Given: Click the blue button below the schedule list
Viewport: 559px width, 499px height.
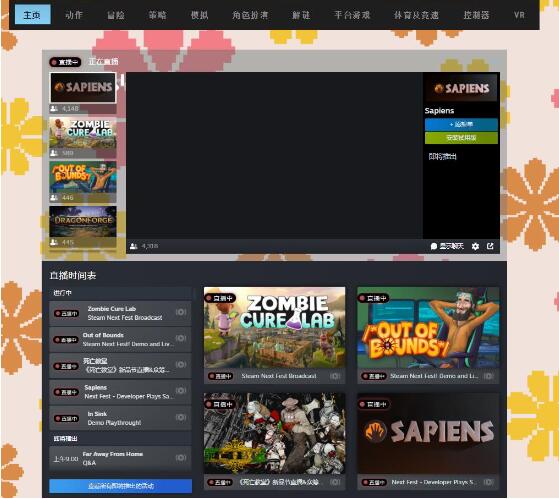Looking at the screenshot, I should click(x=120, y=486).
